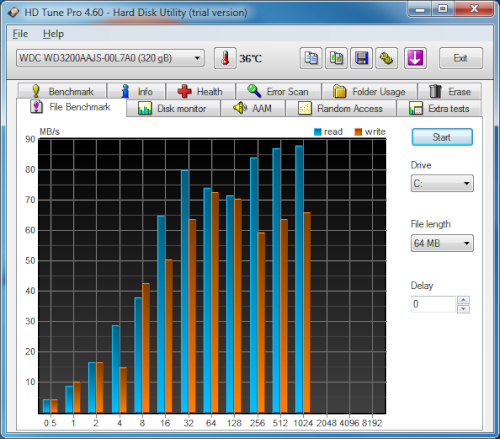Open the File menu

click(x=20, y=34)
